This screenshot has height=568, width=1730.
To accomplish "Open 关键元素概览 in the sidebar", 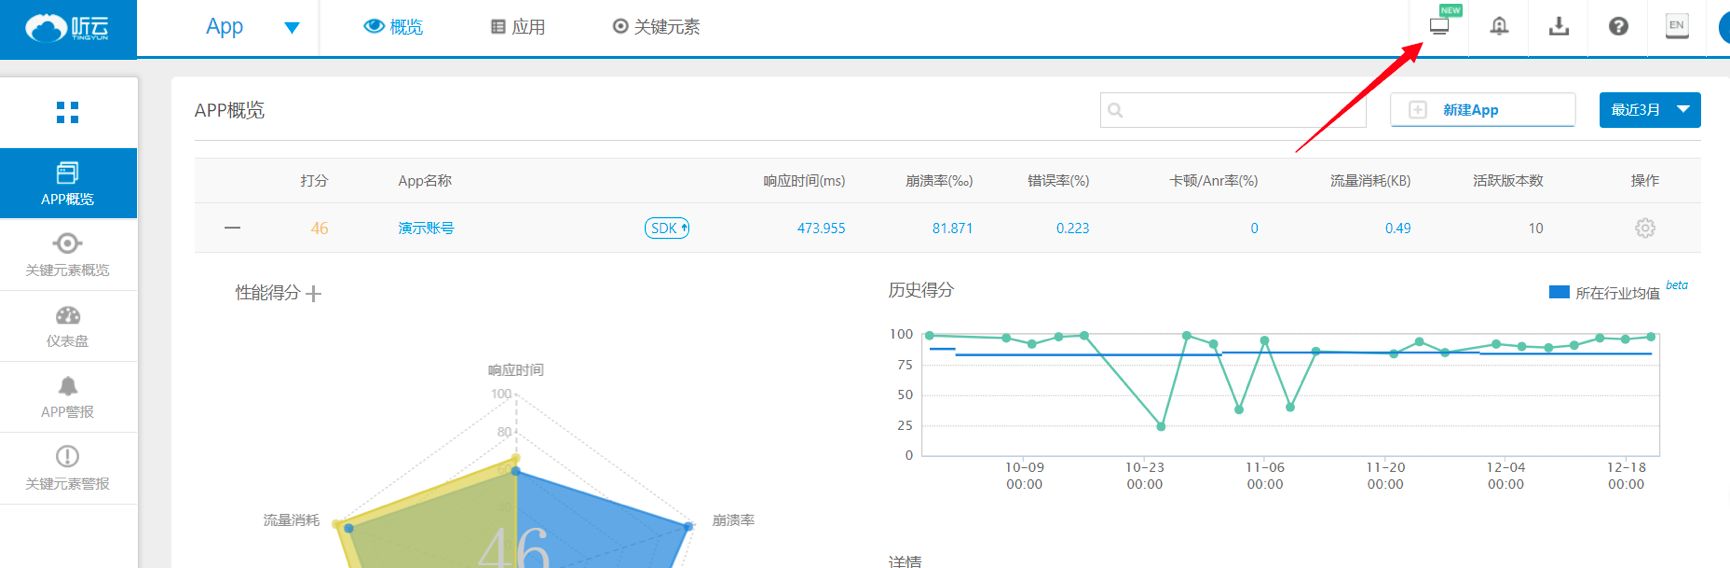I will [x=68, y=255].
